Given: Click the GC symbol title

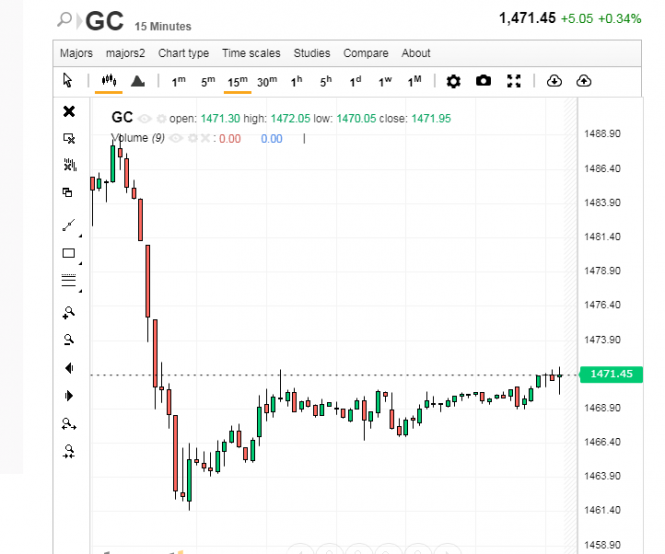Looking at the screenshot, I should tap(104, 21).
